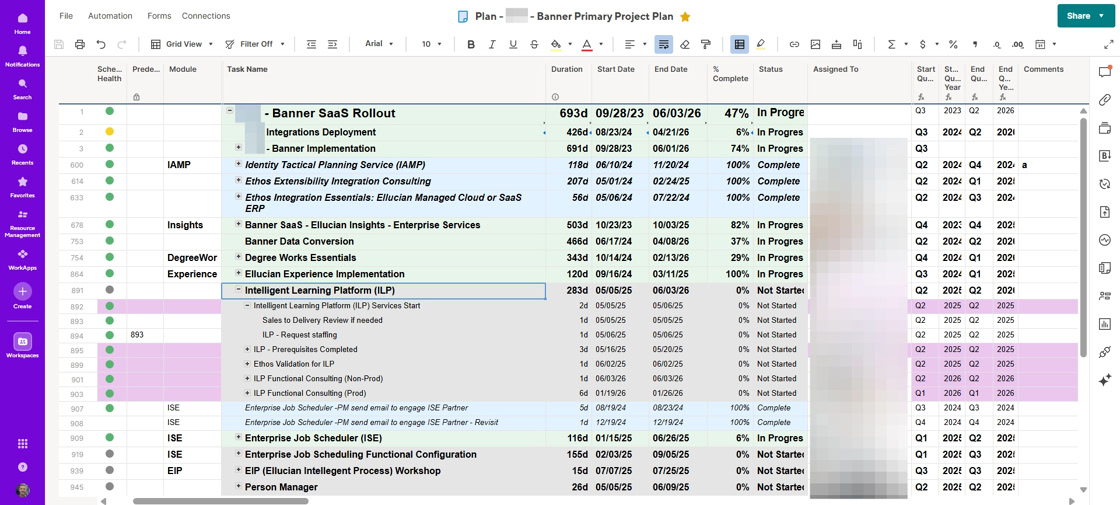Open the Grid View dropdown
This screenshot has width=1120, height=505.
[x=182, y=44]
